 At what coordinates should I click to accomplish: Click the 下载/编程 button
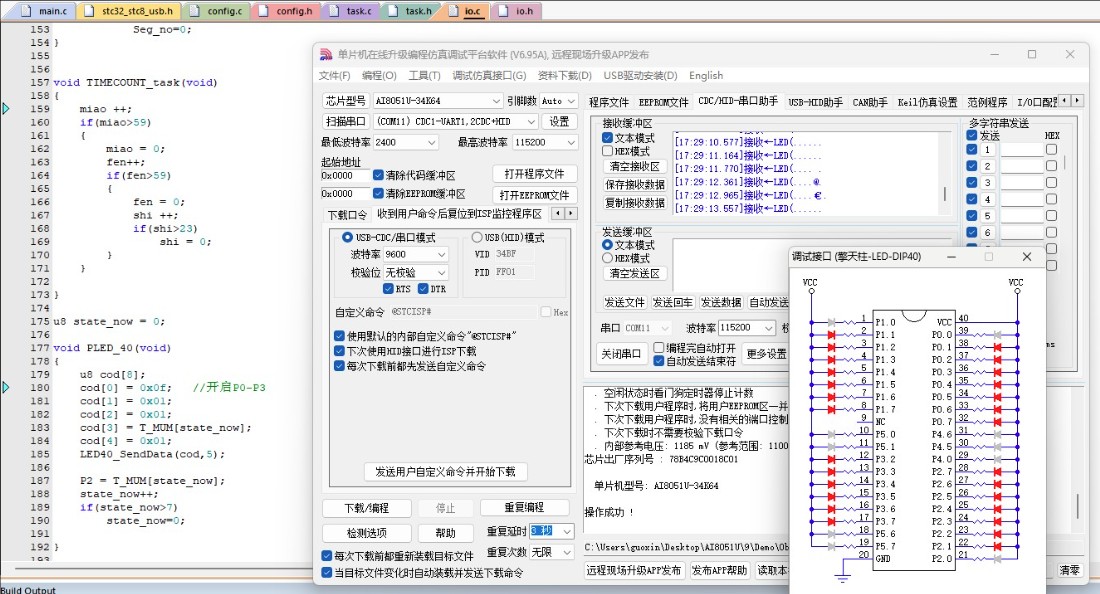click(x=366, y=508)
